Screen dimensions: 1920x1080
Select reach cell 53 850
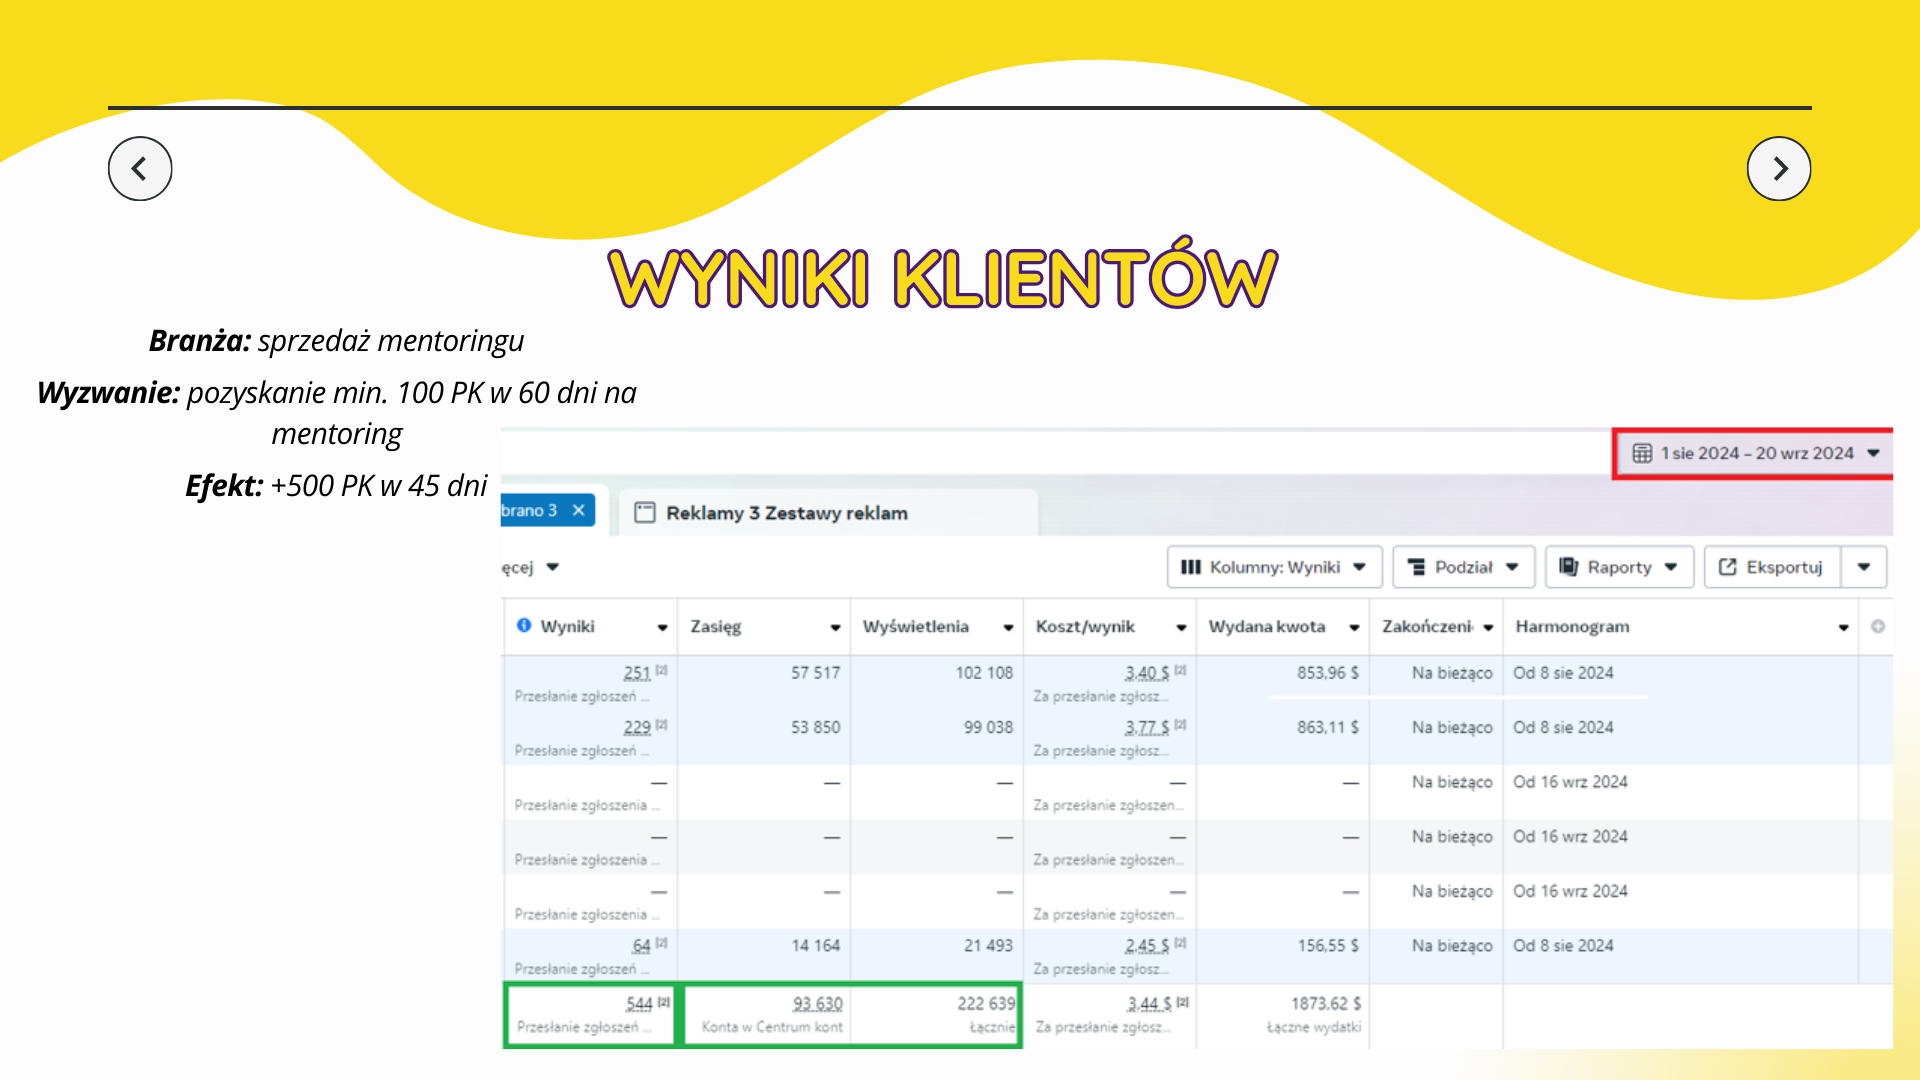tap(815, 727)
